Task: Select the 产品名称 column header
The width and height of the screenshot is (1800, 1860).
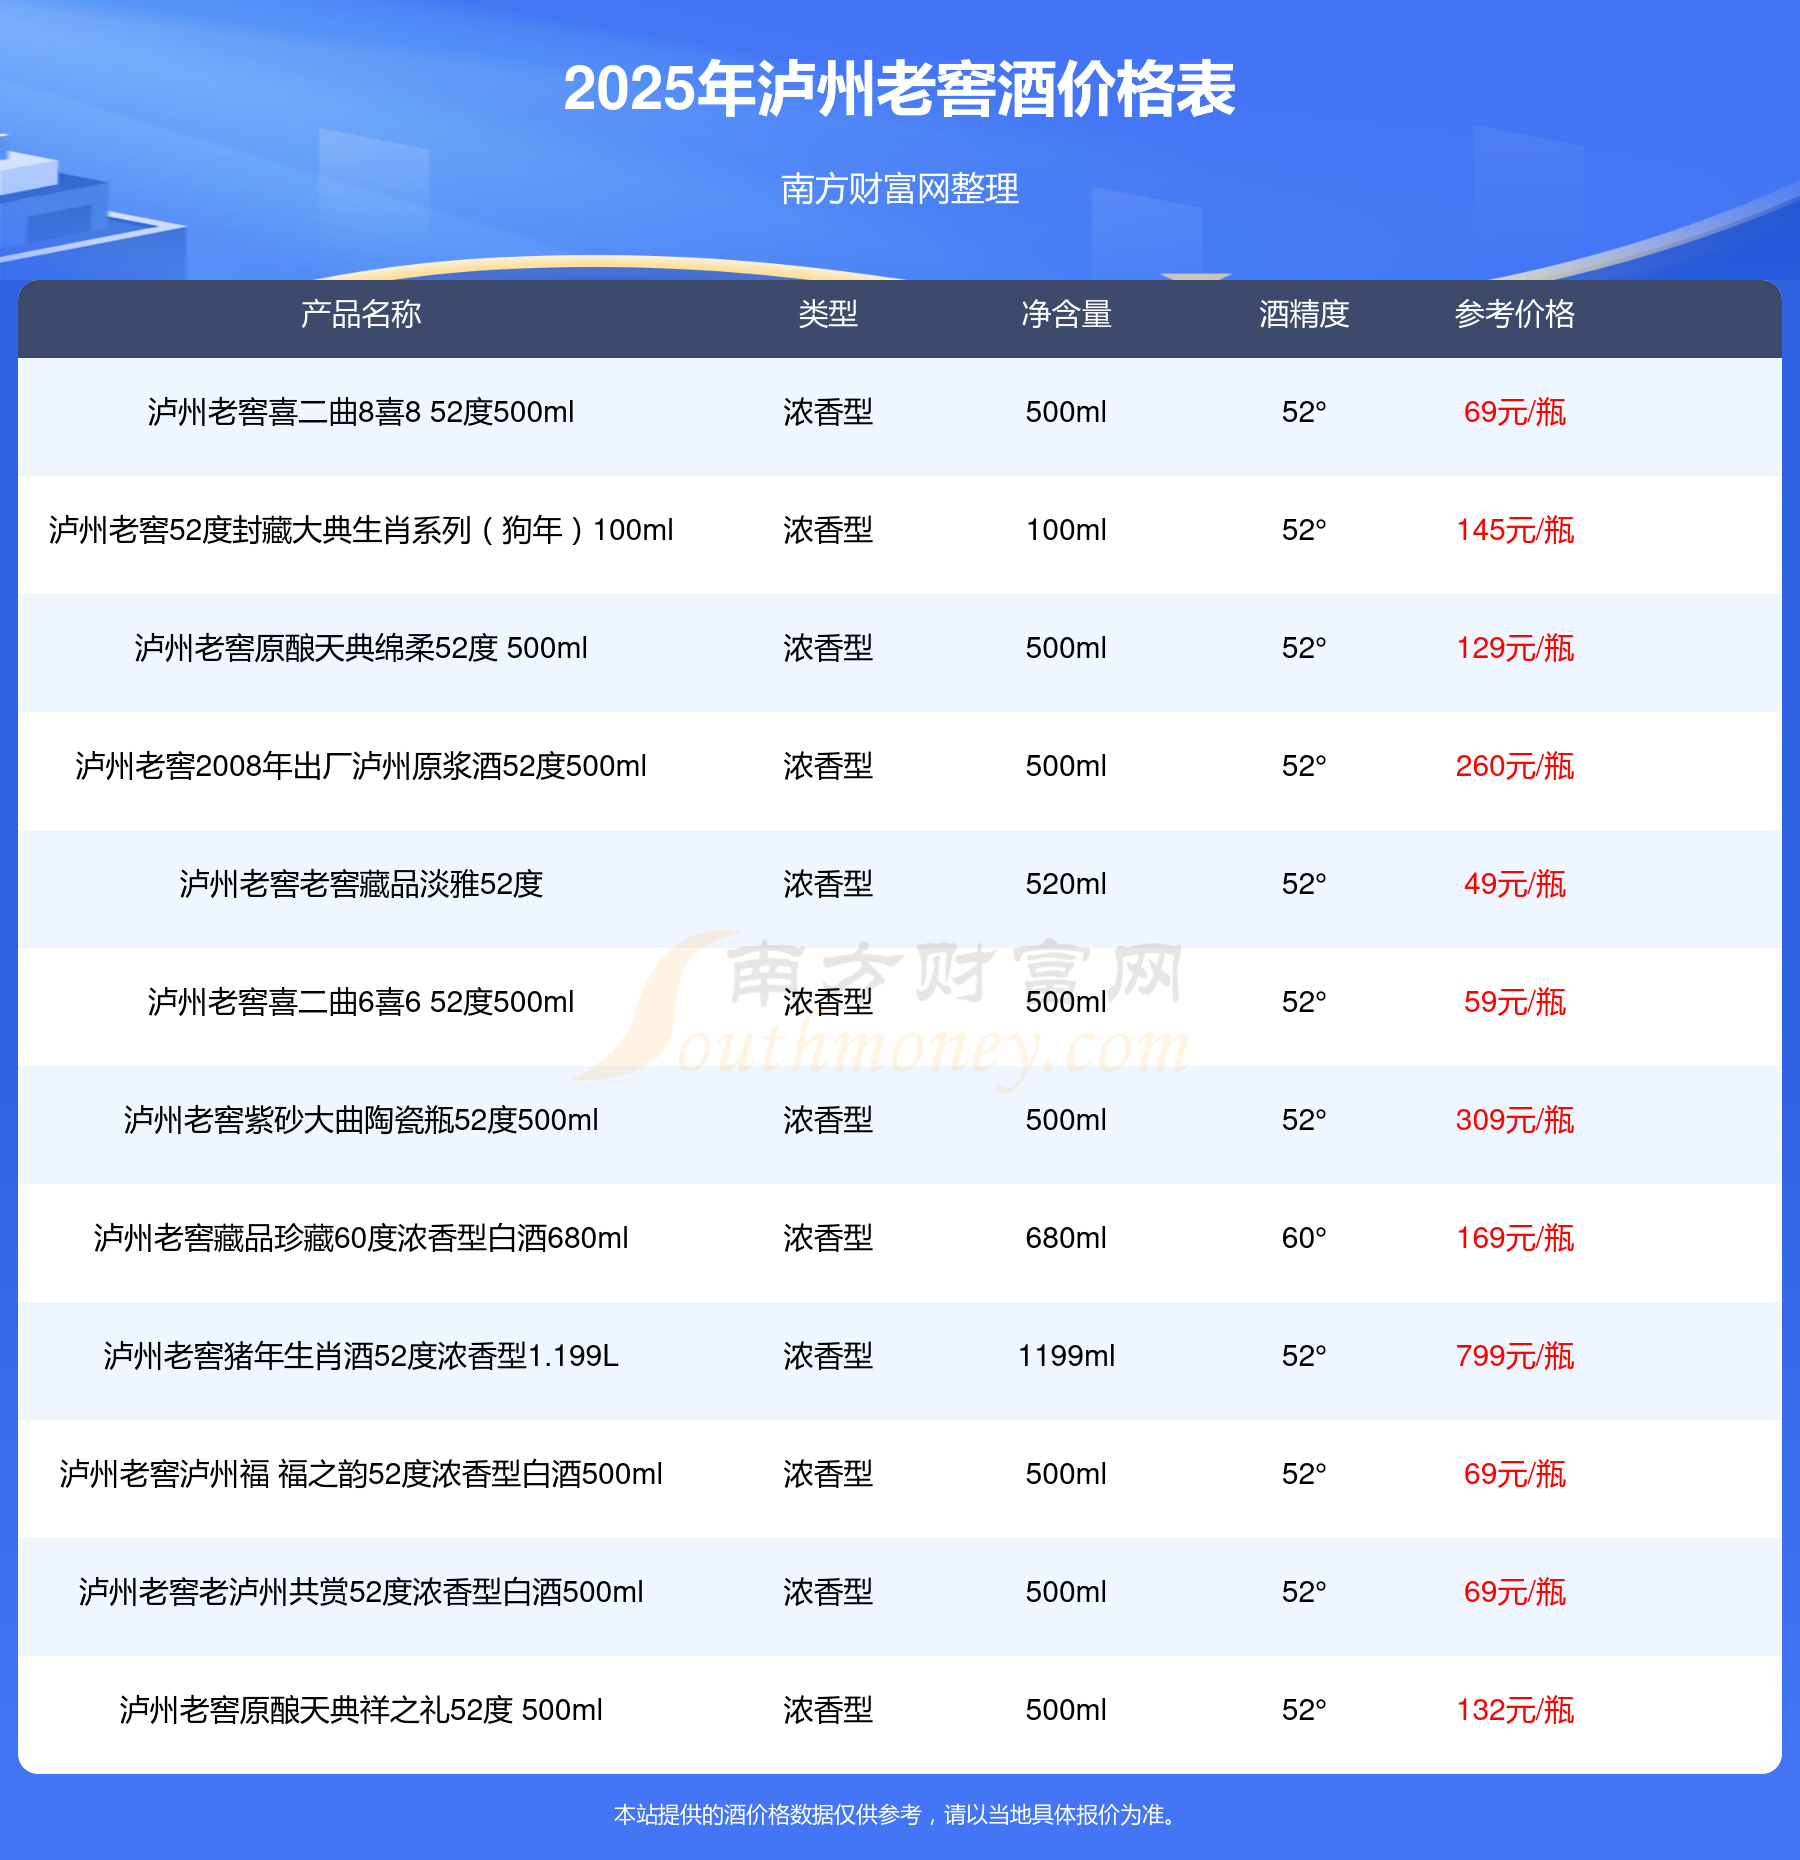Action: (x=361, y=315)
